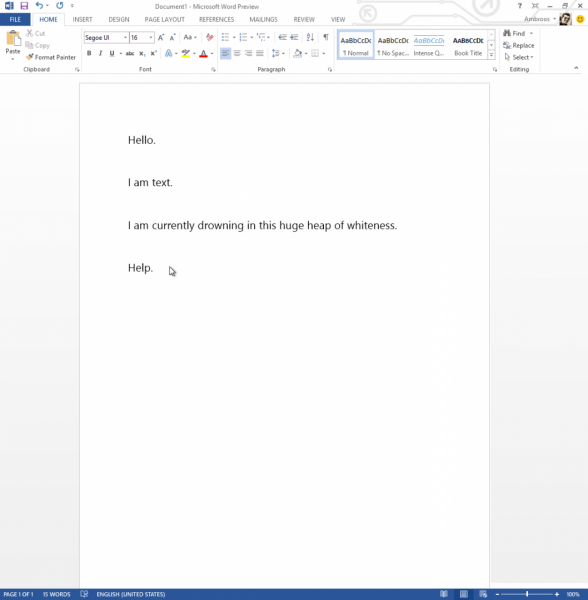Click the Redo/Repeat icon
The image size is (588, 600).
pyautogui.click(x=60, y=6)
